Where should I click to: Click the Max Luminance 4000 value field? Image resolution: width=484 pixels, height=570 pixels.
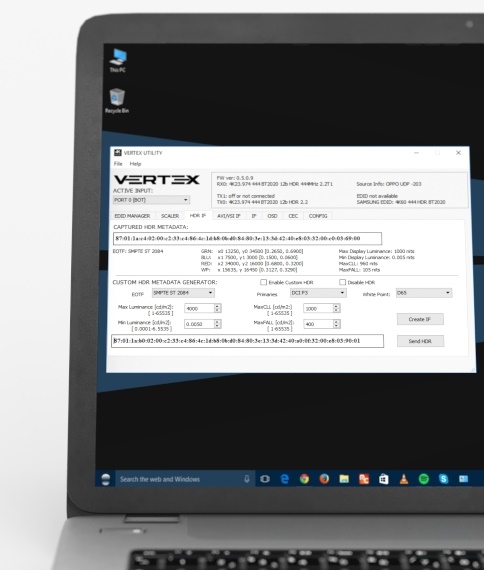[199, 308]
